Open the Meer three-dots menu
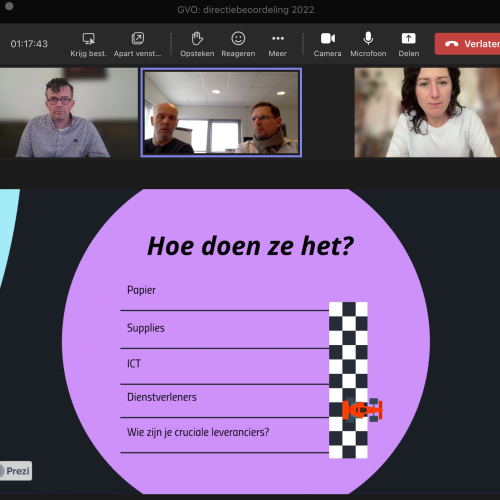Image resolution: width=500 pixels, height=500 pixels. click(x=278, y=39)
